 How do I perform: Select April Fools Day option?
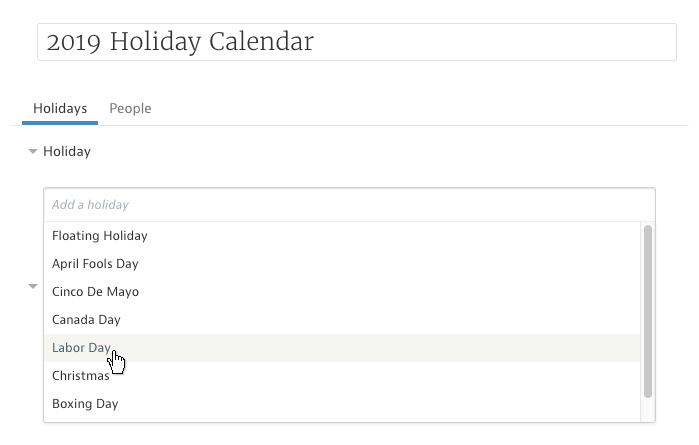pyautogui.click(x=95, y=264)
